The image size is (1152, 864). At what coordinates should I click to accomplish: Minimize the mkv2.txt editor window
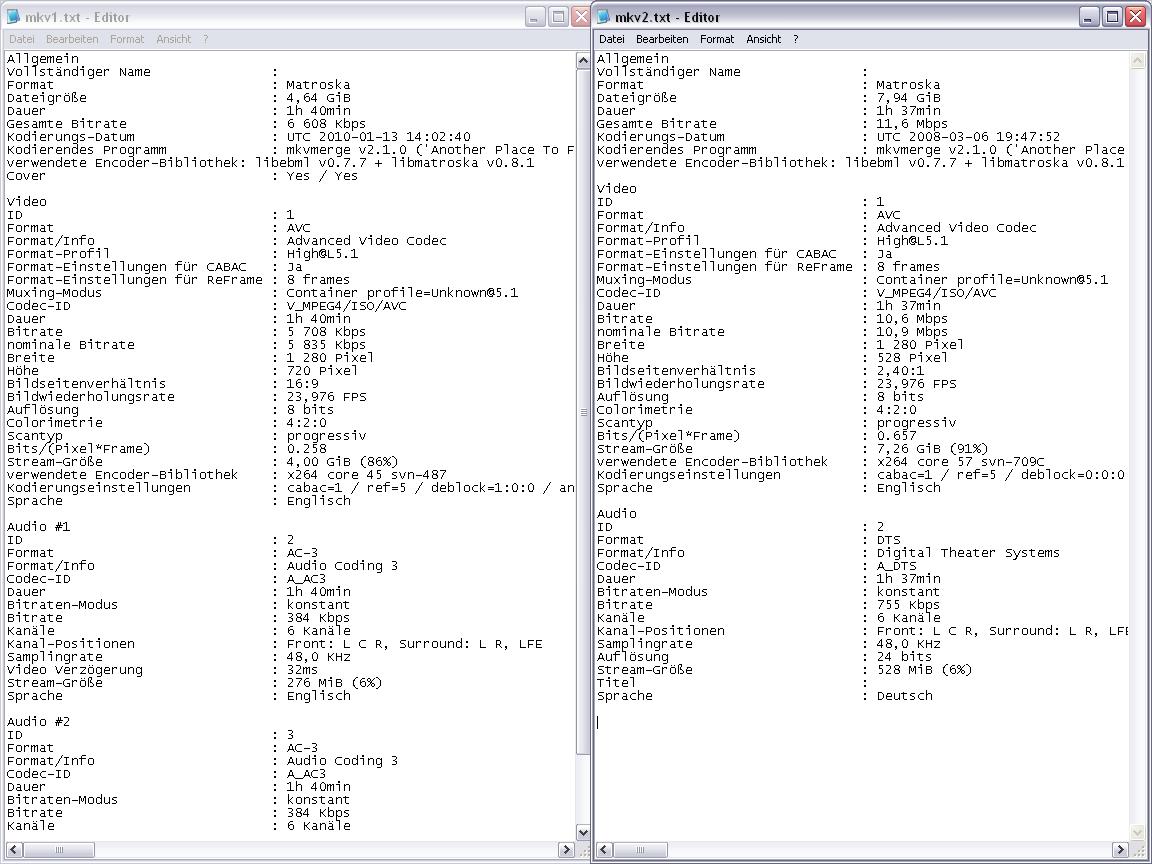point(1089,17)
